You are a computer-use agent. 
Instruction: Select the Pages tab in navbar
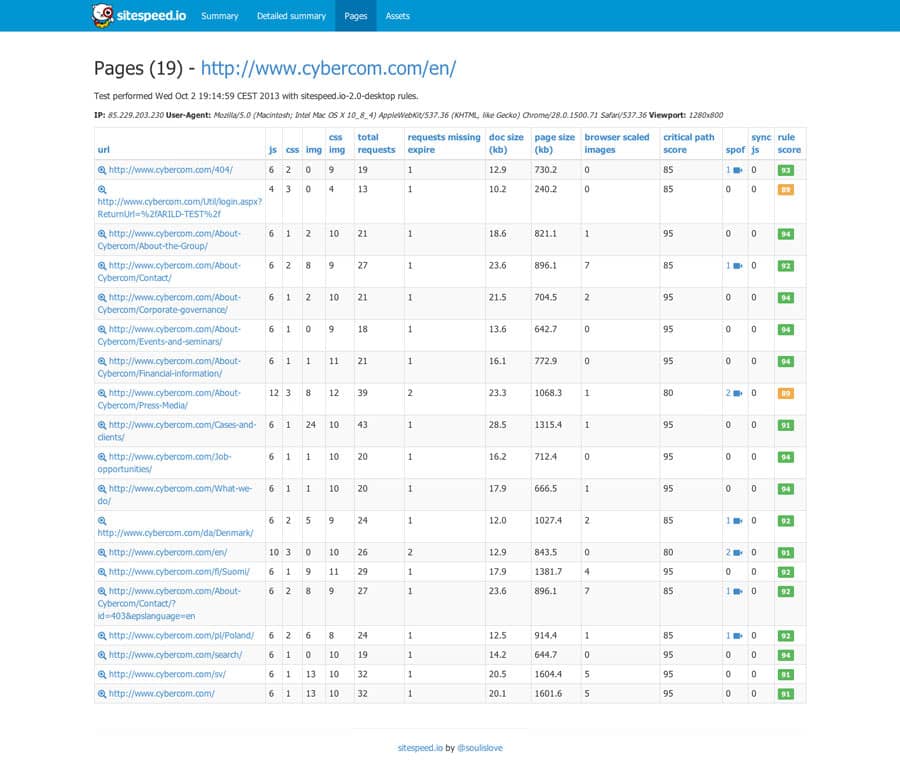point(355,16)
